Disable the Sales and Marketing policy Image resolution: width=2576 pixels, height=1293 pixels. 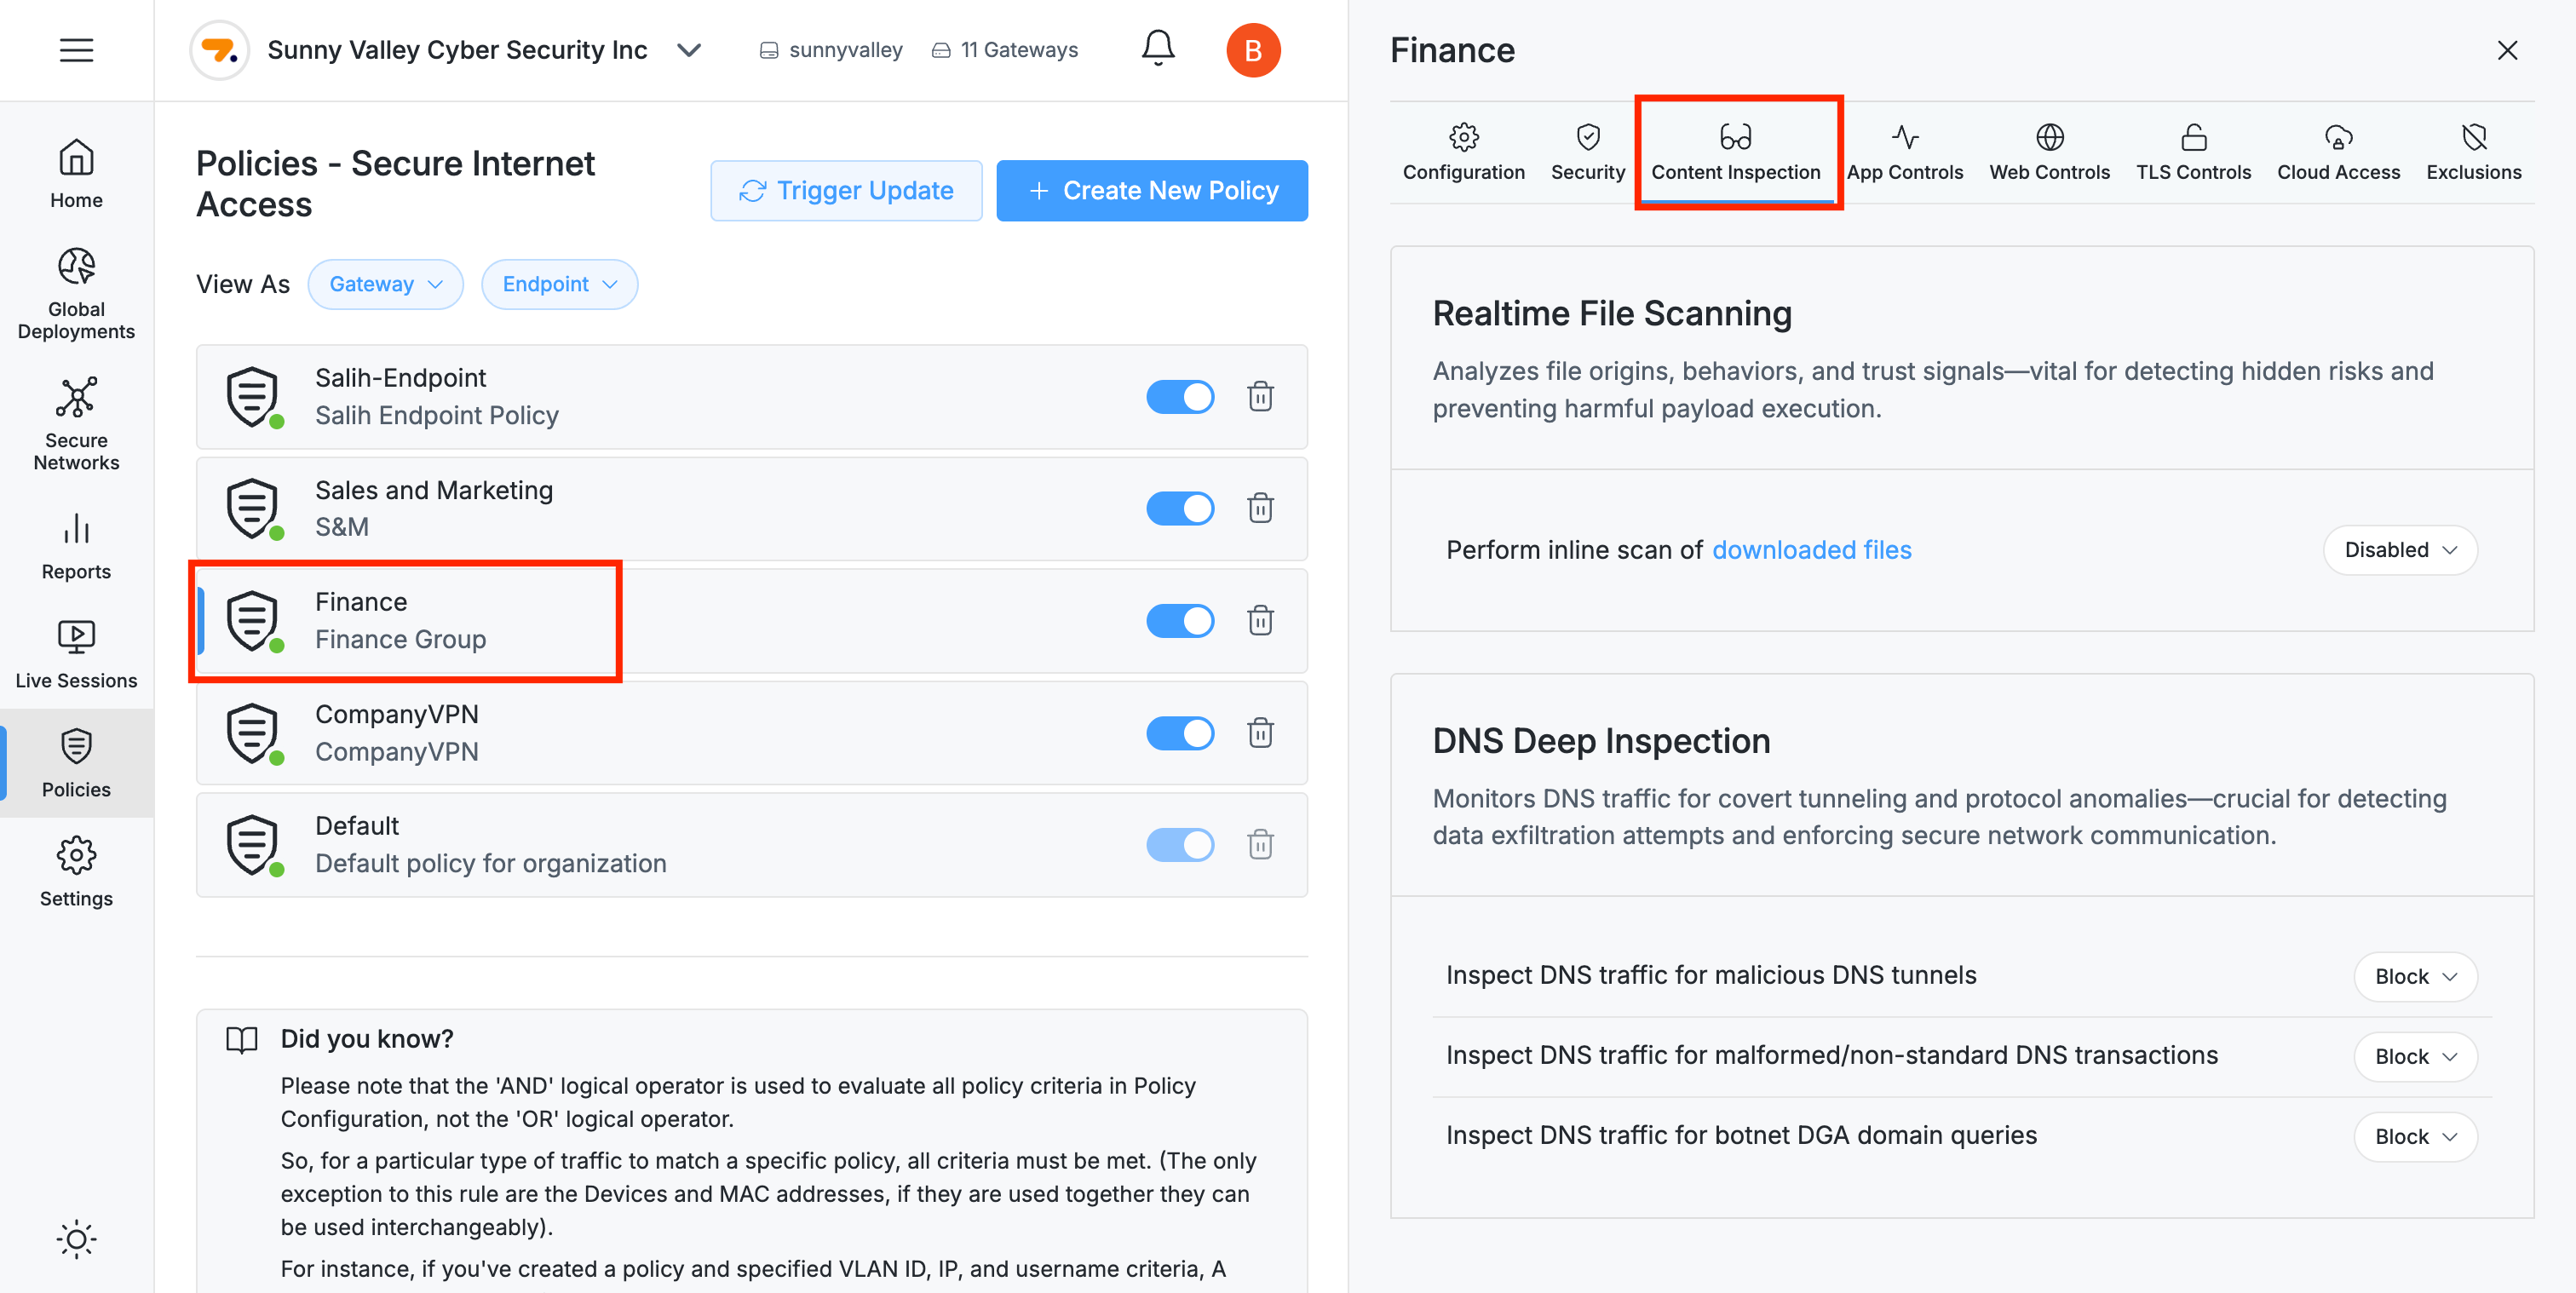1180,508
